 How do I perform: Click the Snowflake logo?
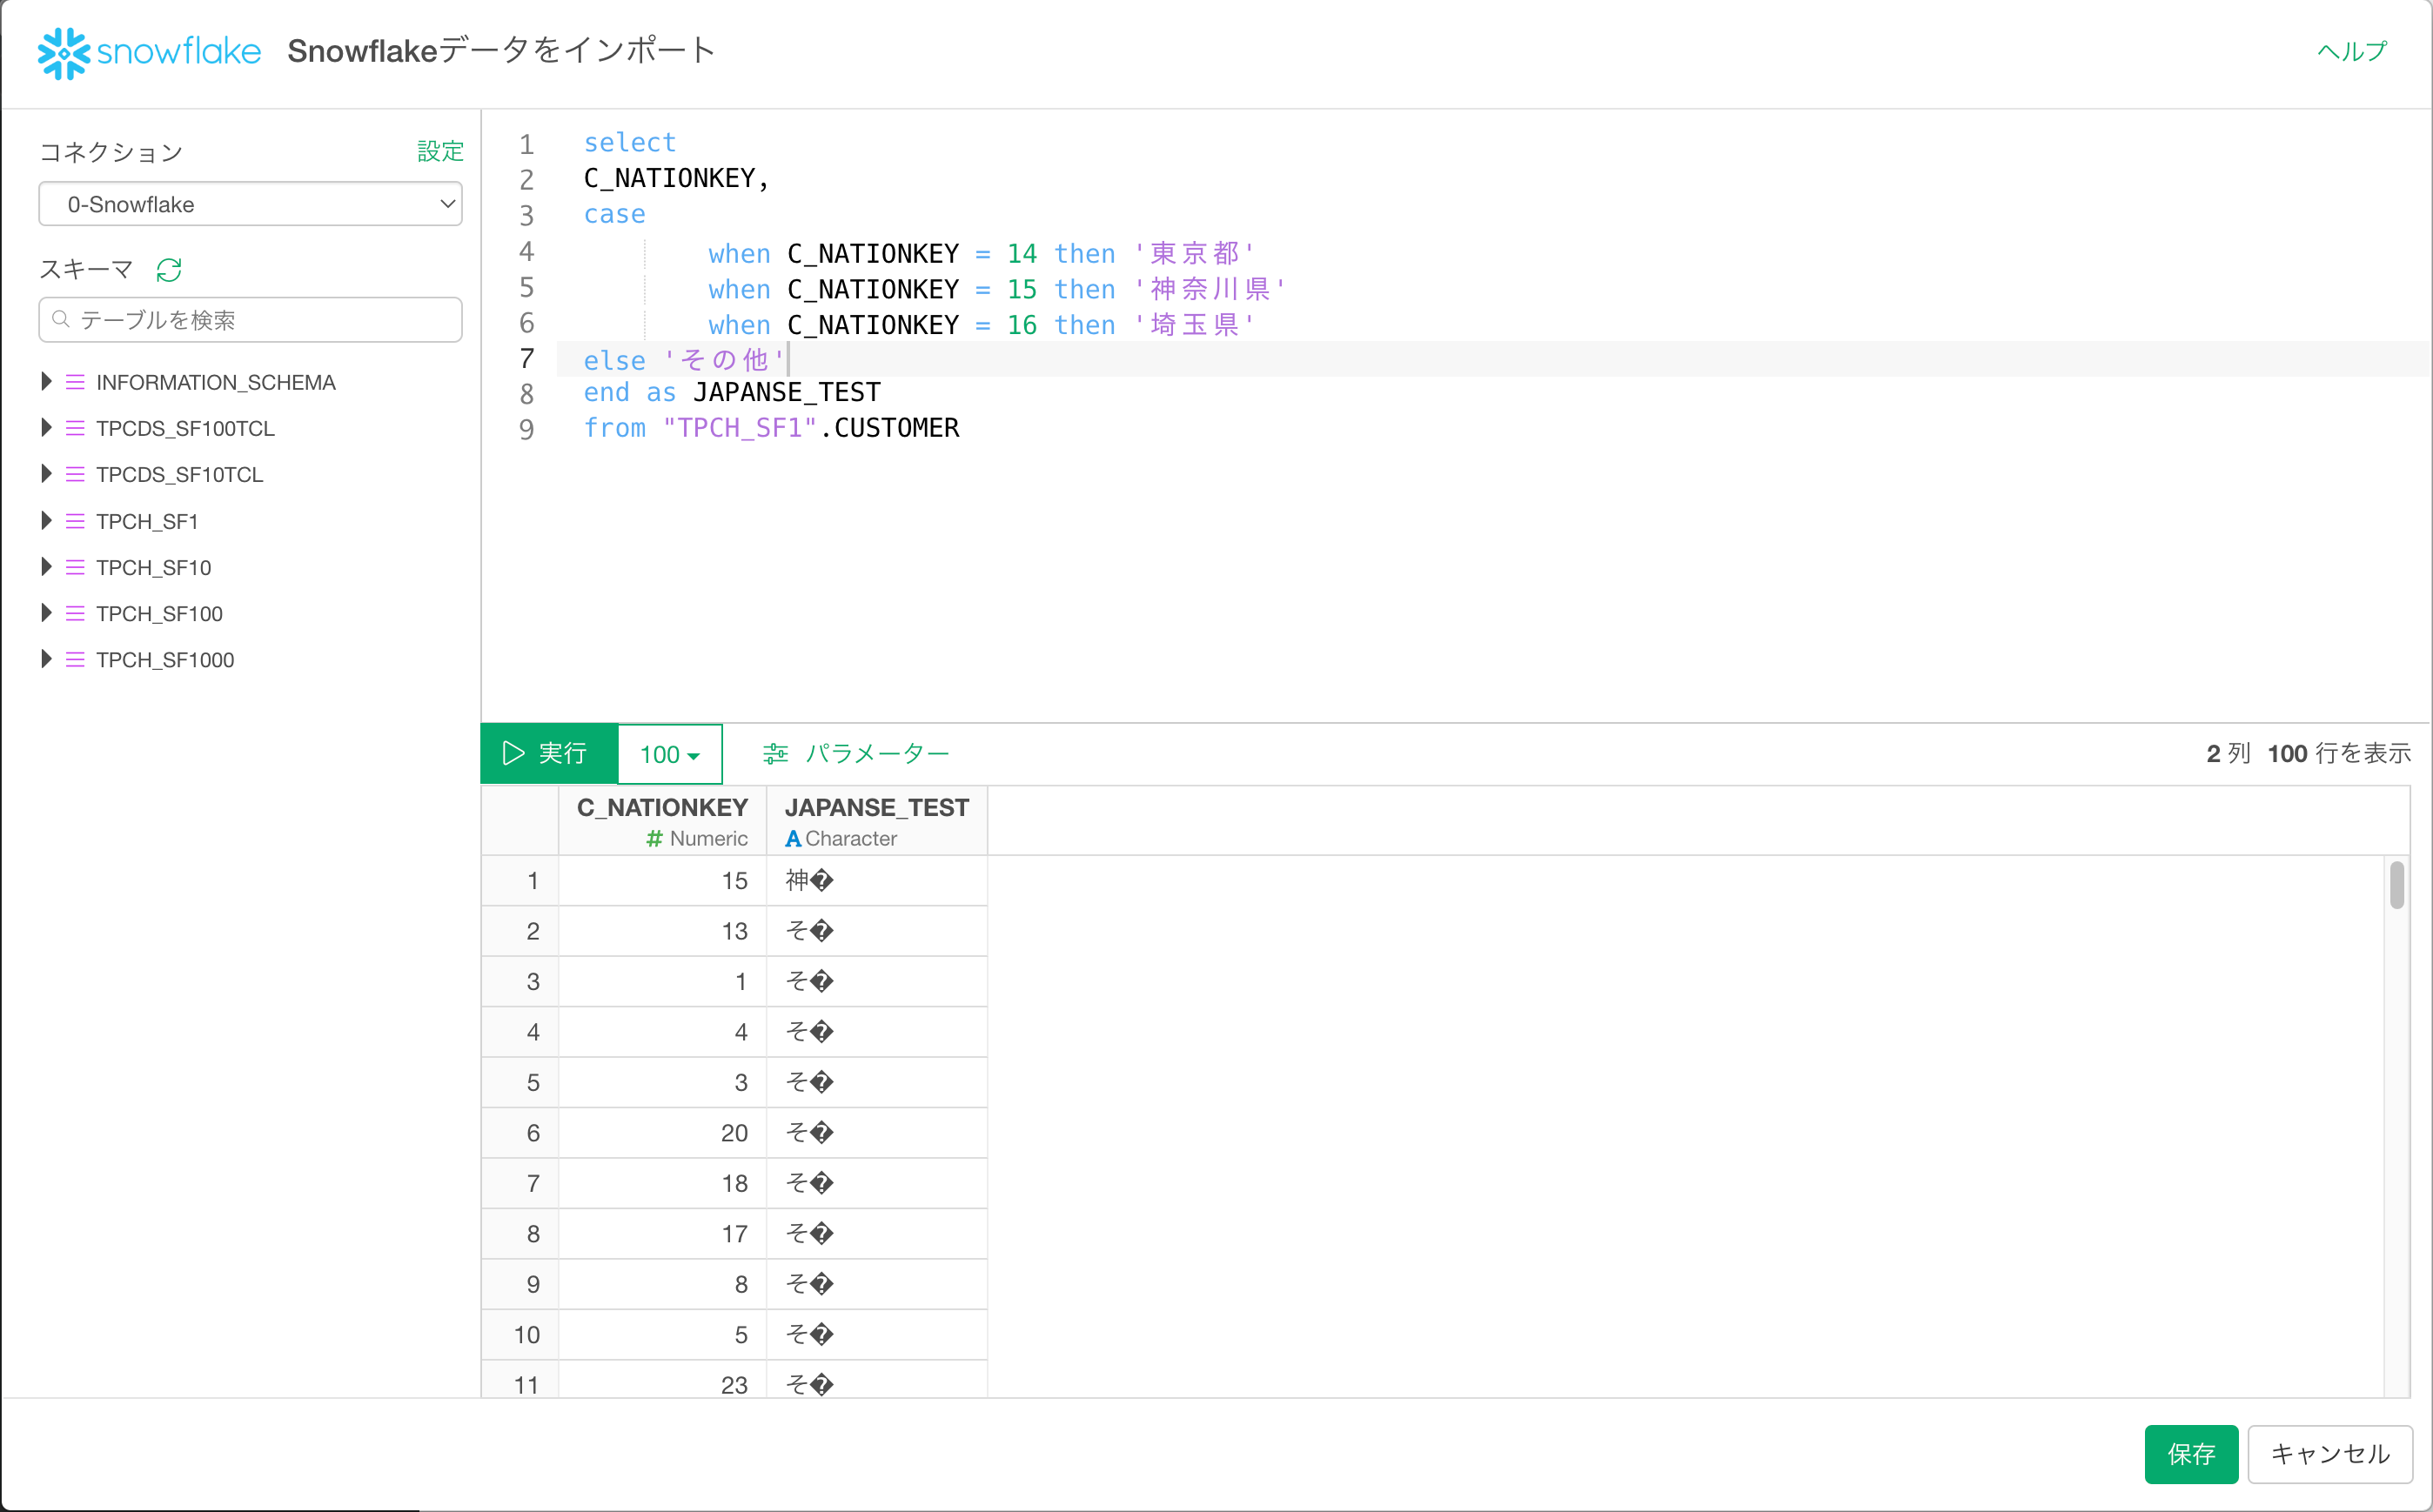149,52
